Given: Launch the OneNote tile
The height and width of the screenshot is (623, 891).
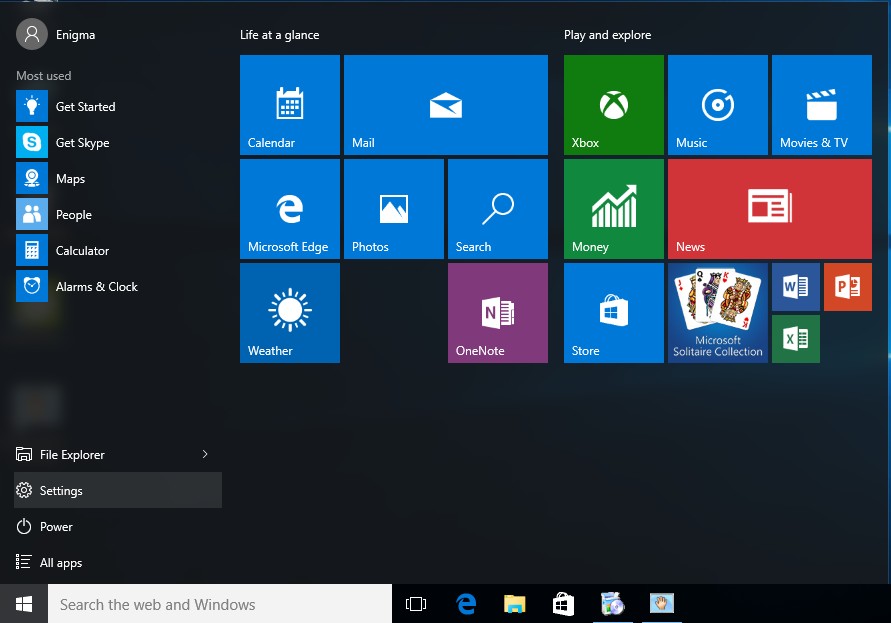Looking at the screenshot, I should click(498, 313).
